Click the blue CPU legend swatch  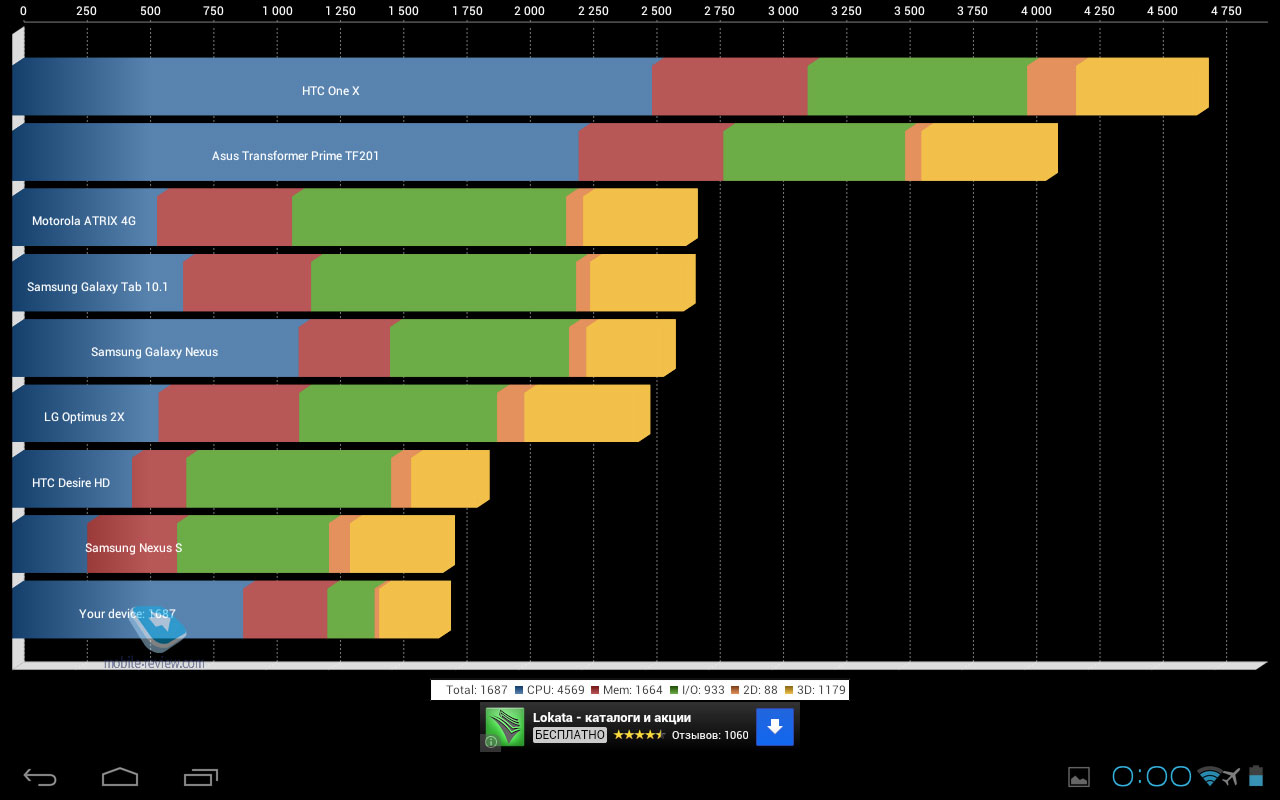pos(520,690)
